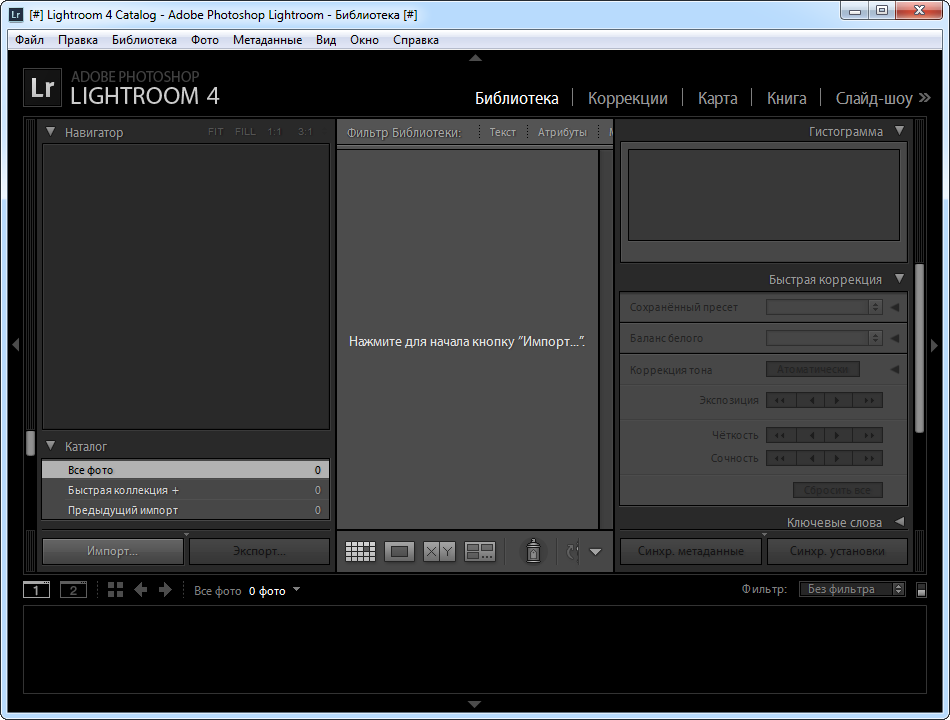The height and width of the screenshot is (720, 950).
Task: Select Compare view XY icon
Action: (x=439, y=552)
